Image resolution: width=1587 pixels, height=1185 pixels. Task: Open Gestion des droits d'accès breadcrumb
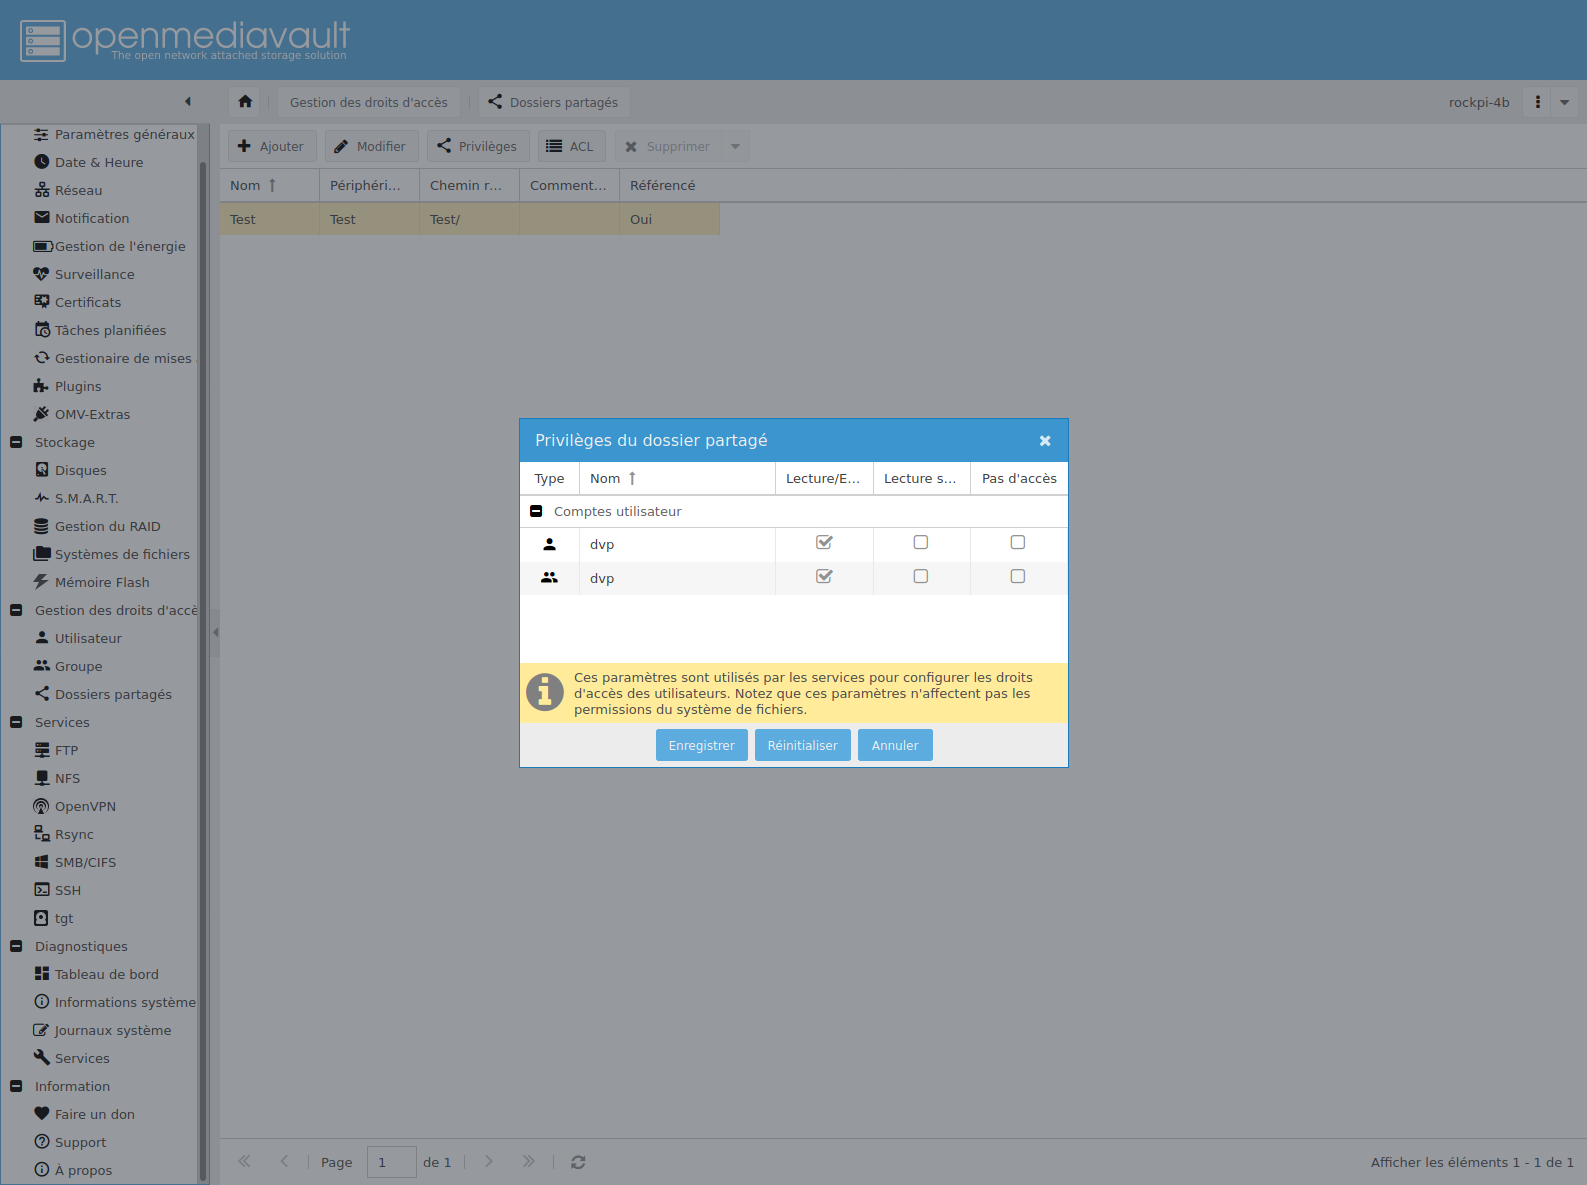click(368, 102)
